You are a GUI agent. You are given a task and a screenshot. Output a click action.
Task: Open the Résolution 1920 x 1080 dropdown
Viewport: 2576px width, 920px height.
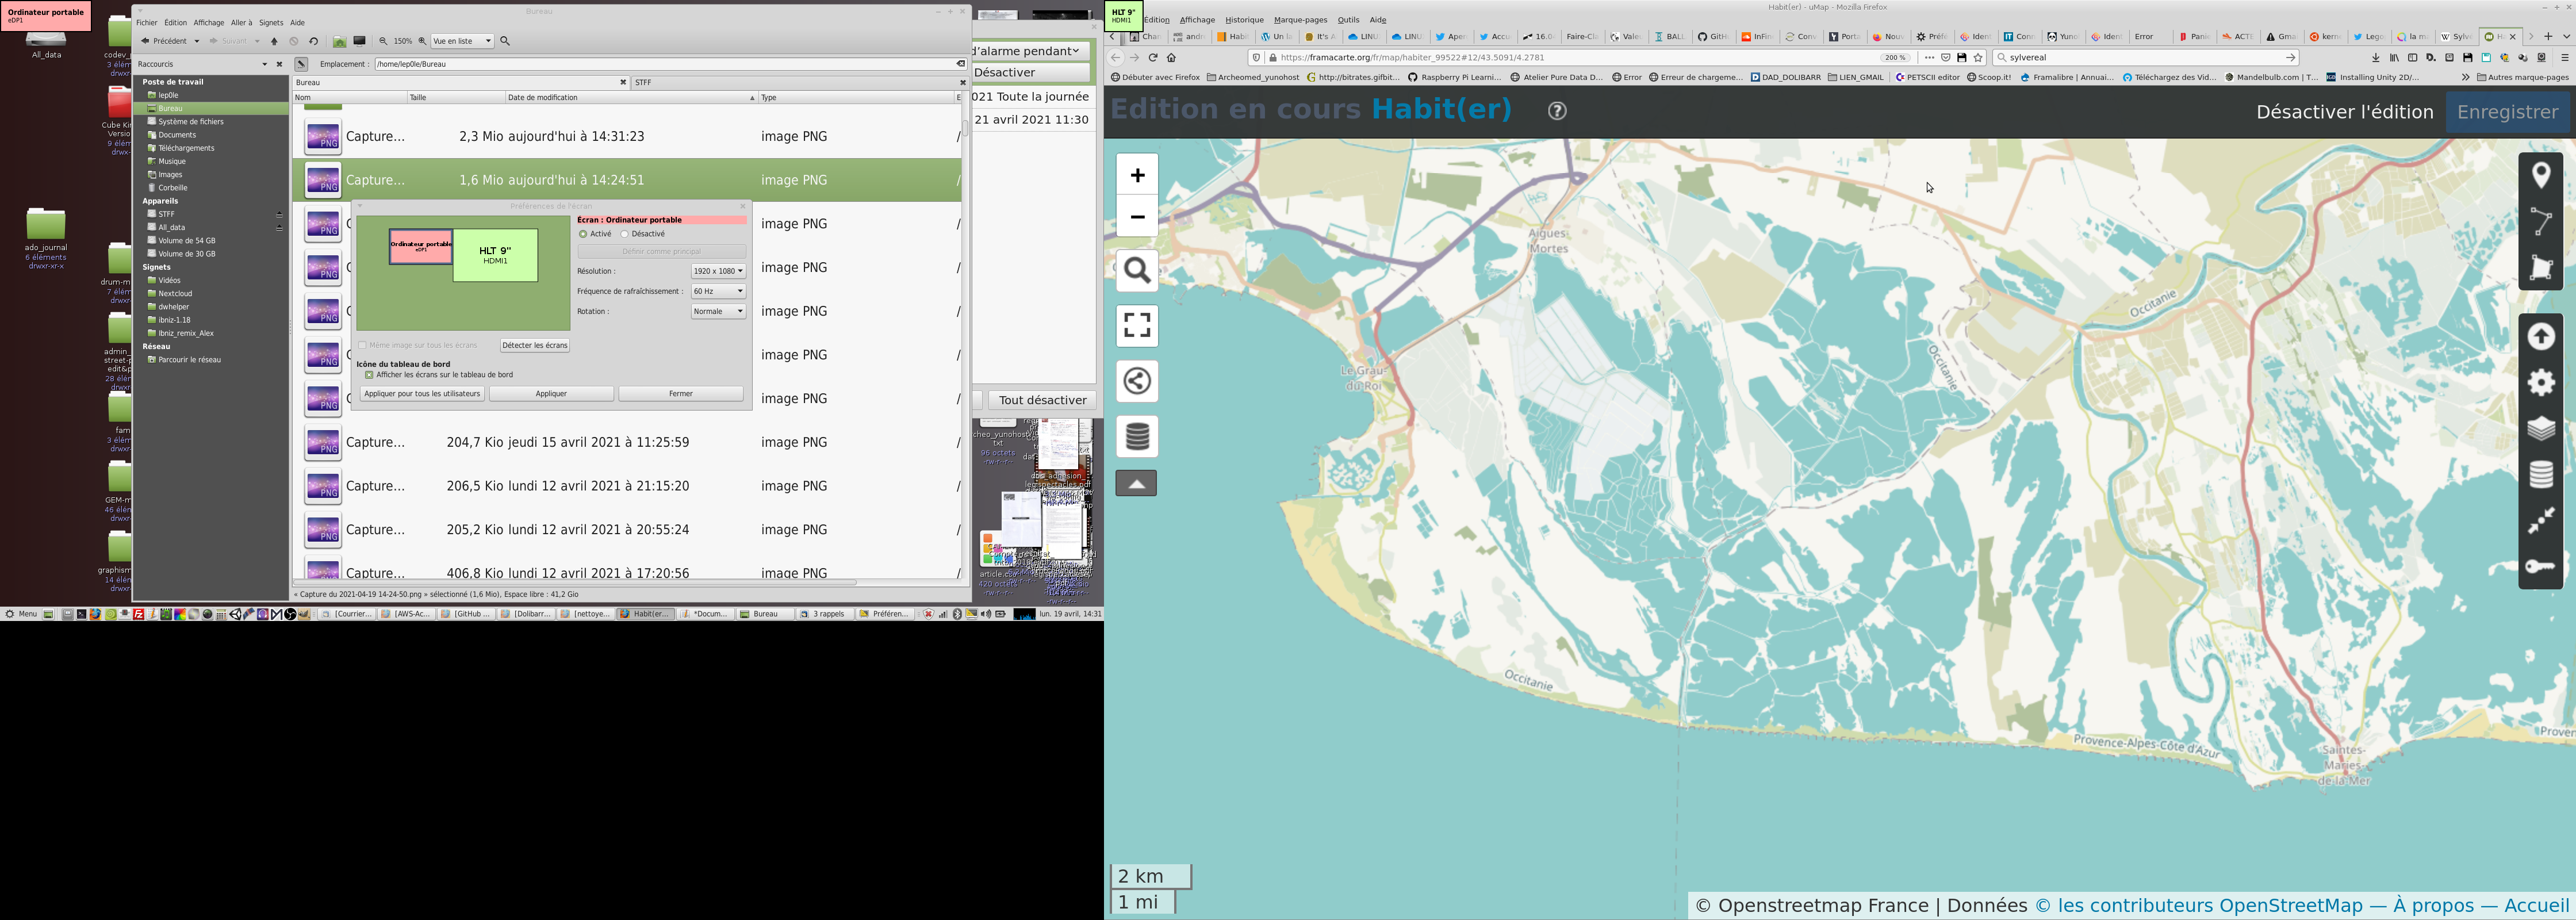[x=718, y=271]
